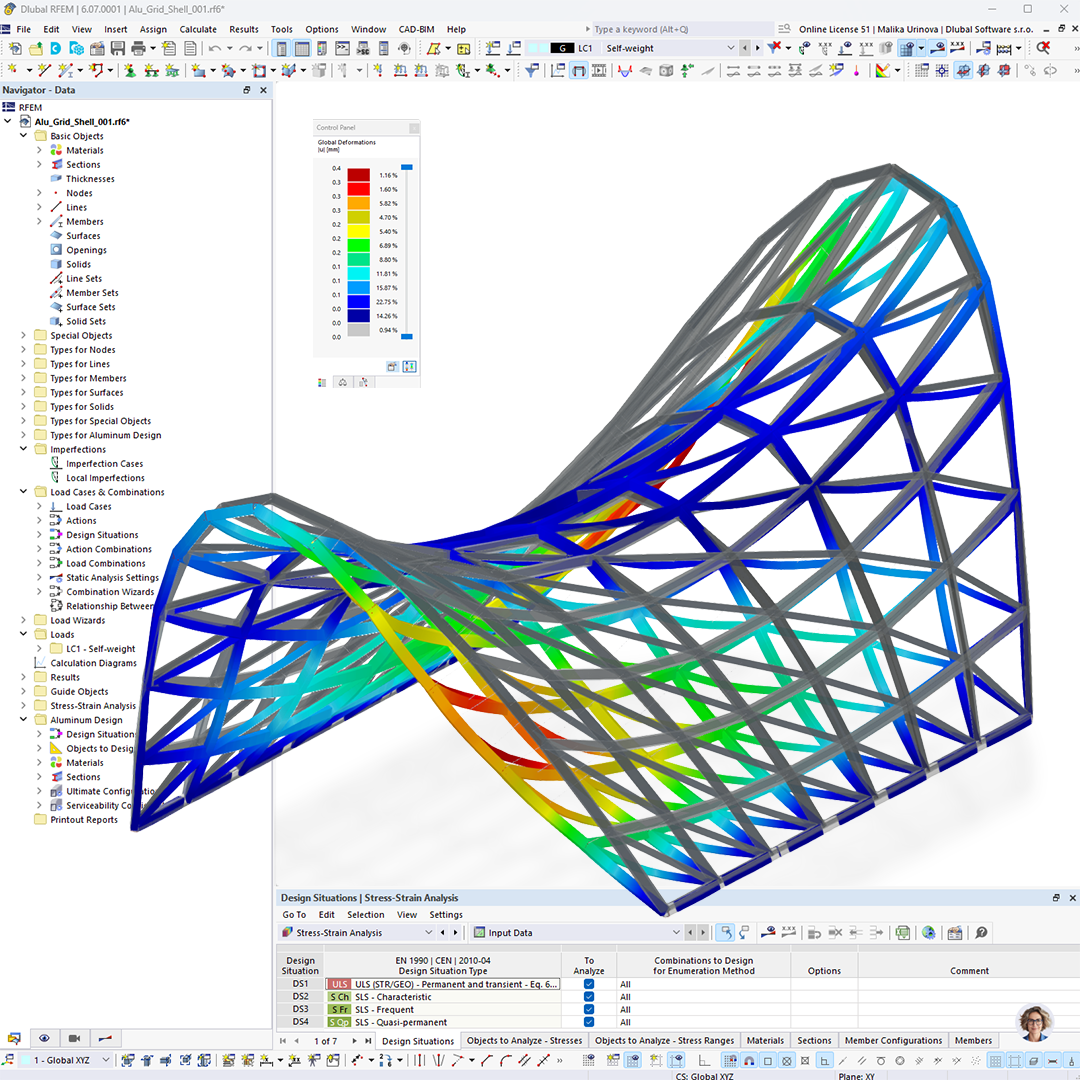Image resolution: width=1080 pixels, height=1080 pixels.
Task: Click the magnet snap icon in status bar
Action: pos(749,1061)
